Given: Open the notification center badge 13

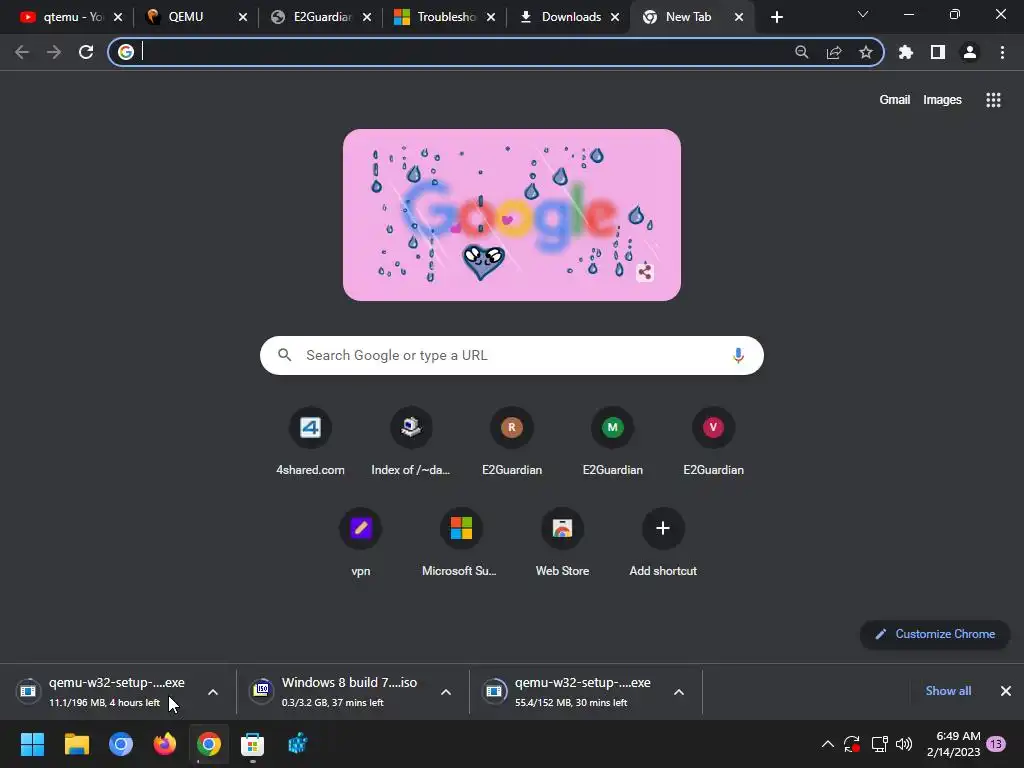Looking at the screenshot, I should pyautogui.click(x=996, y=744).
